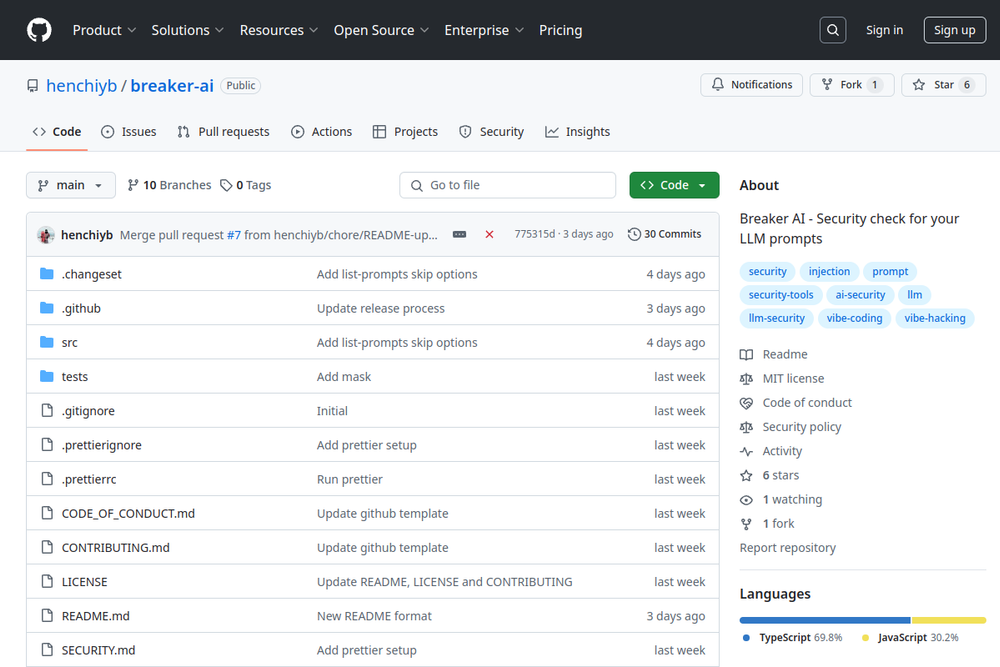The height and width of the screenshot is (667, 1000).
Task: Open the 'New README format' commit message
Action: click(374, 616)
